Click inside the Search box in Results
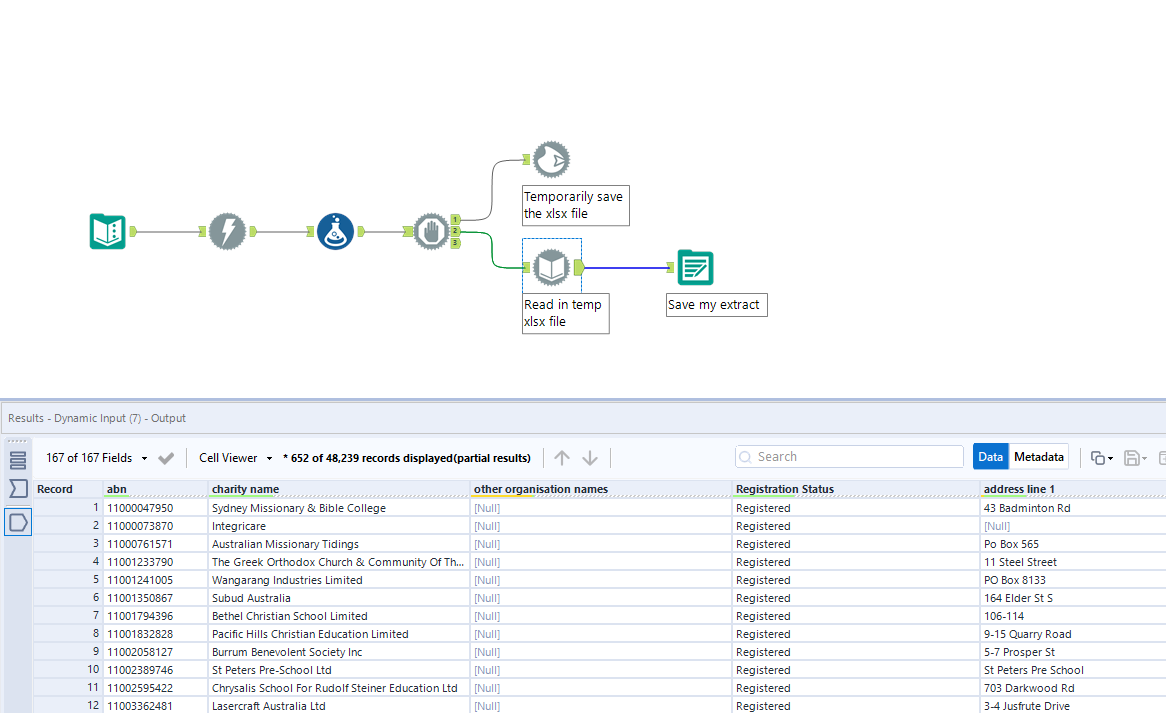The image size is (1166, 713). 849,456
